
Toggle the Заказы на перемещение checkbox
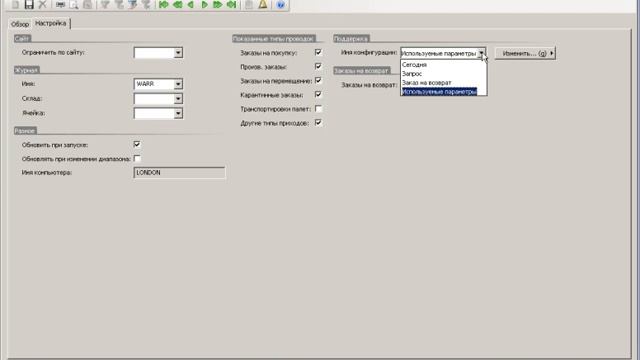pyautogui.click(x=318, y=80)
